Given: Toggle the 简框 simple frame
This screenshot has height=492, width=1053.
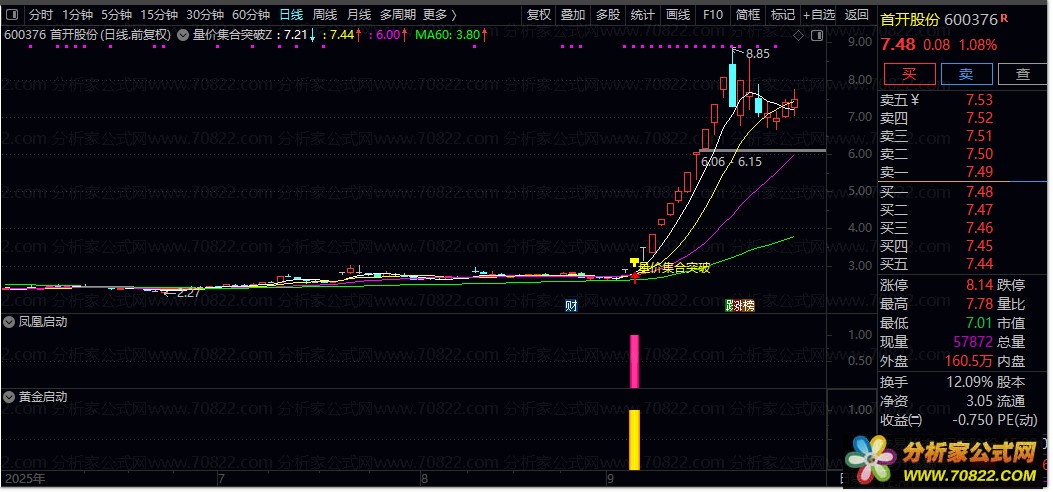Looking at the screenshot, I should coord(747,14).
